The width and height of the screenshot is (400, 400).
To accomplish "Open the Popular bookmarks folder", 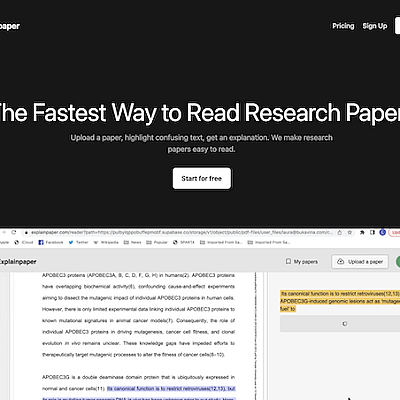I will (x=157, y=242).
